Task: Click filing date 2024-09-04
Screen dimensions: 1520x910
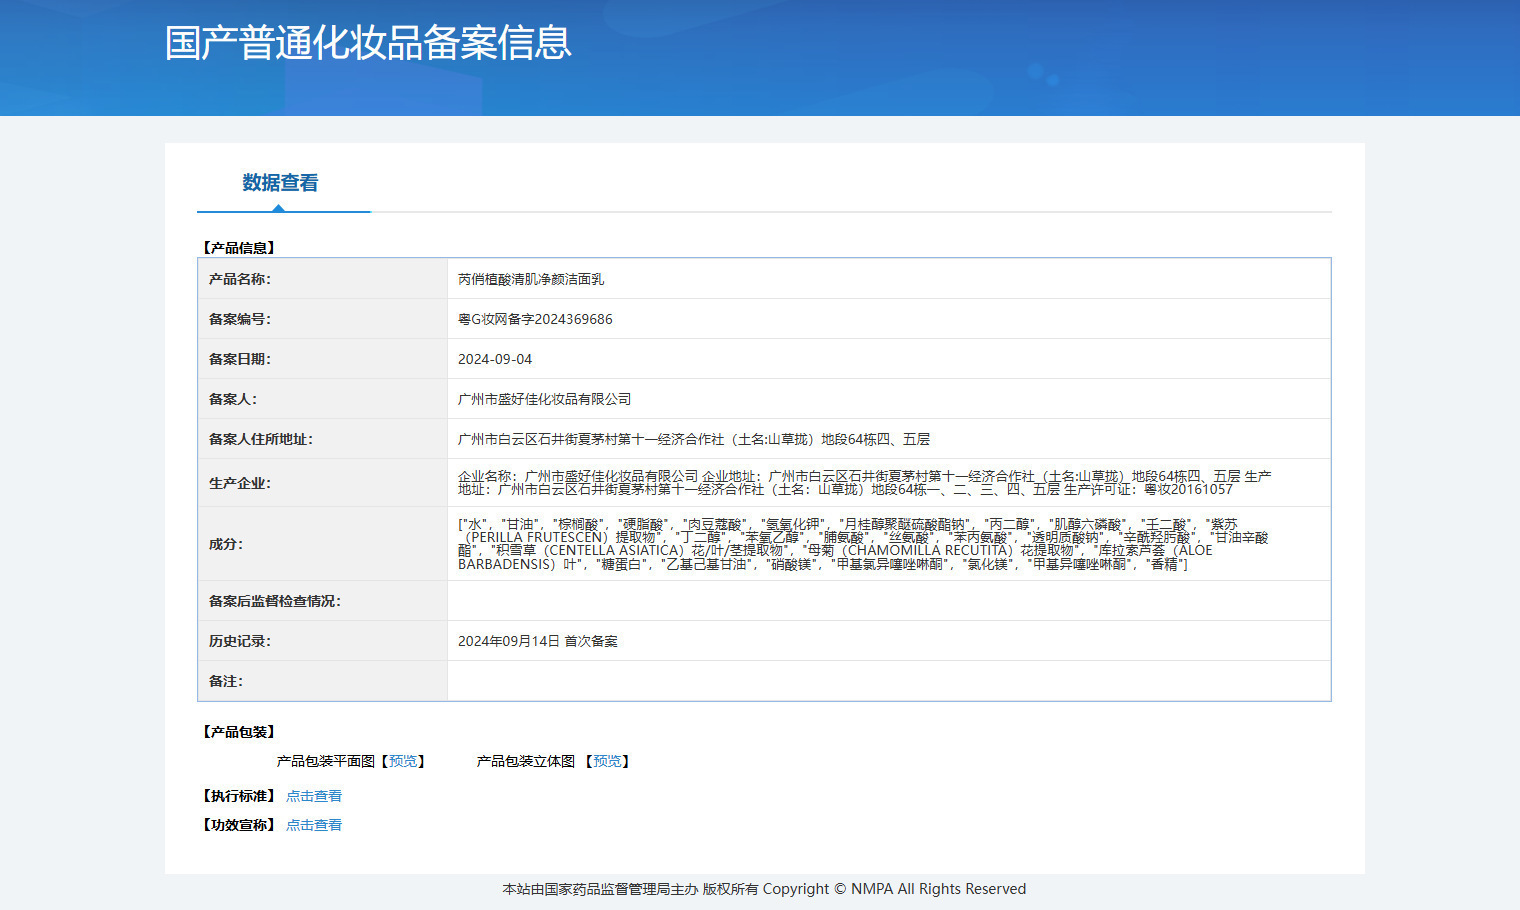Action: (495, 359)
